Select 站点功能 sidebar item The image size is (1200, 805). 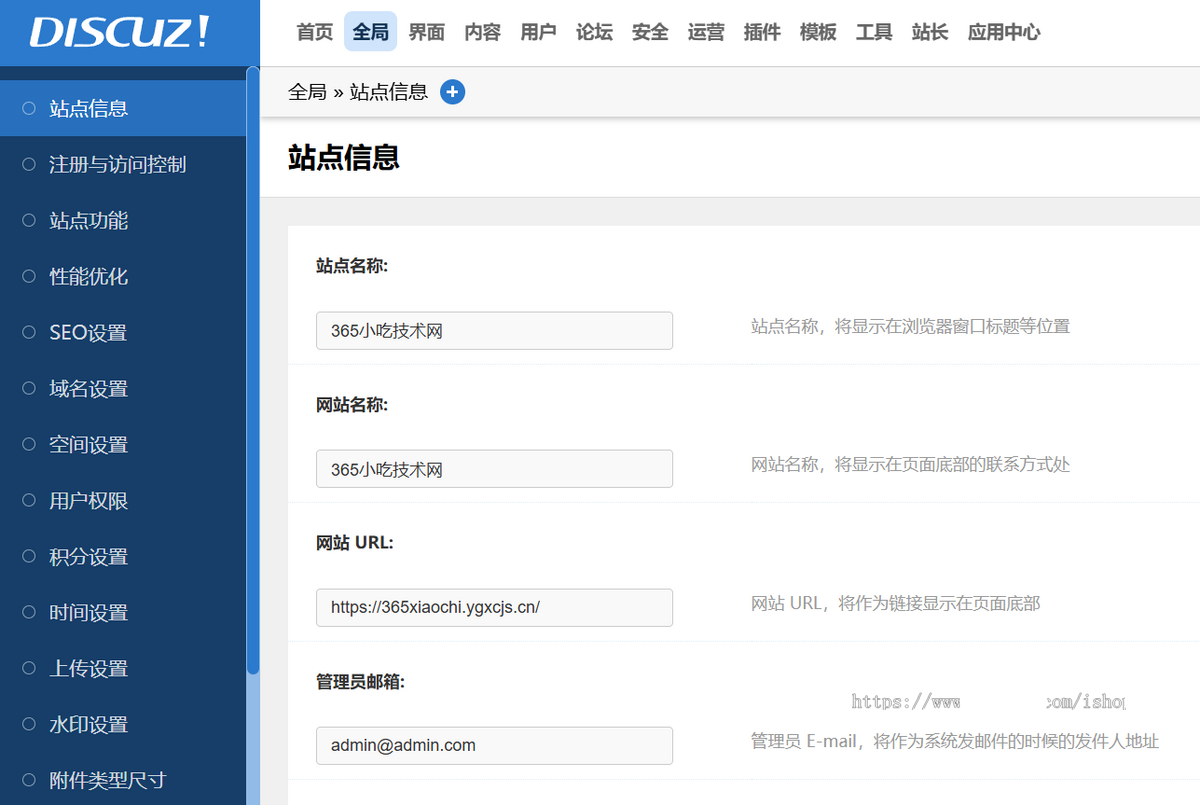pos(89,220)
